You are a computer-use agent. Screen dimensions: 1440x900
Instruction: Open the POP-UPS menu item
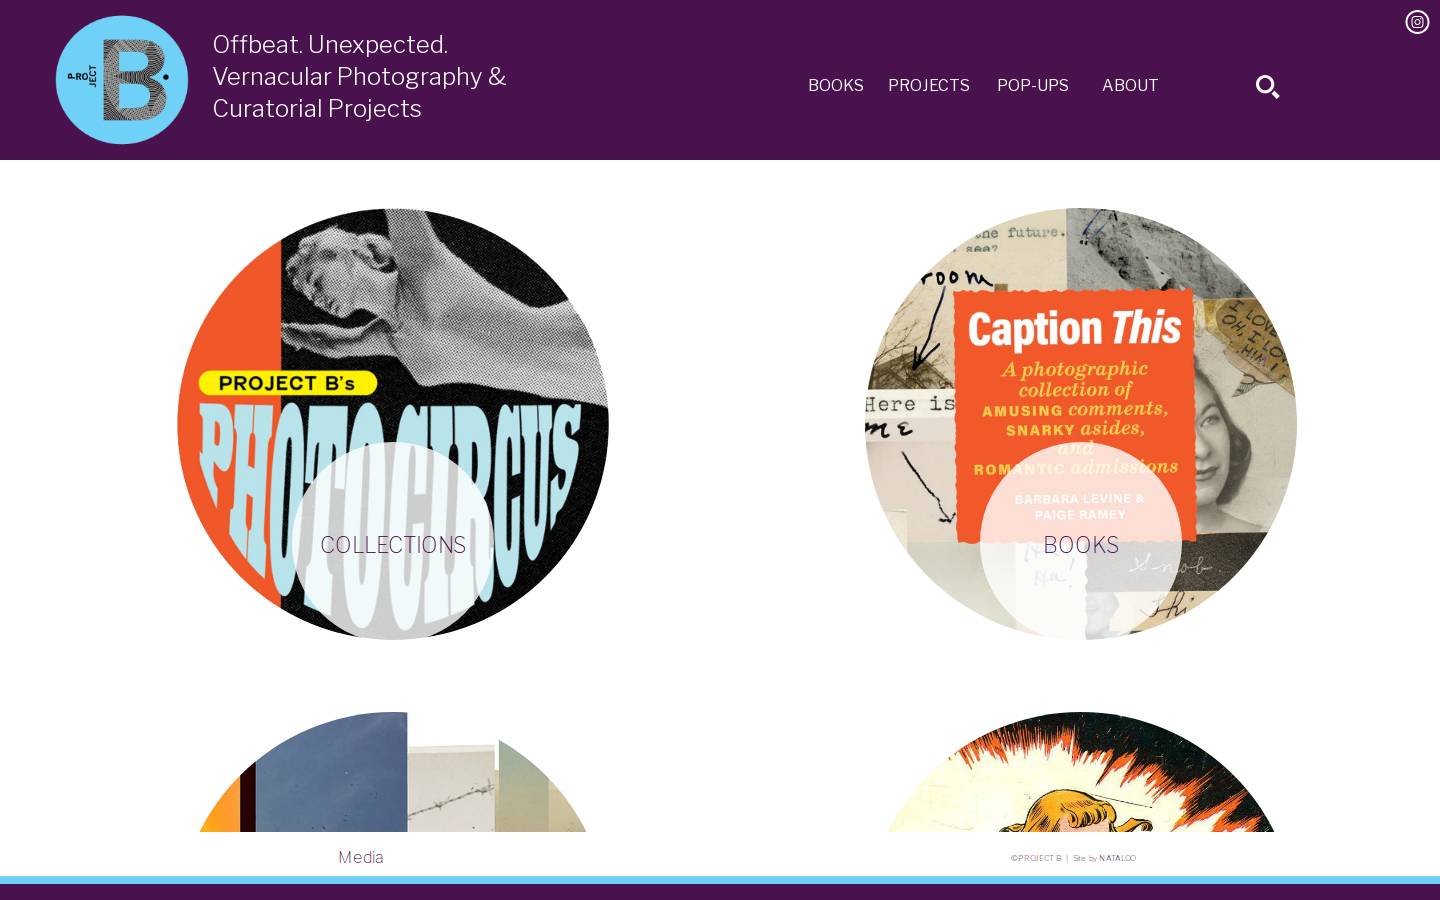1033,86
